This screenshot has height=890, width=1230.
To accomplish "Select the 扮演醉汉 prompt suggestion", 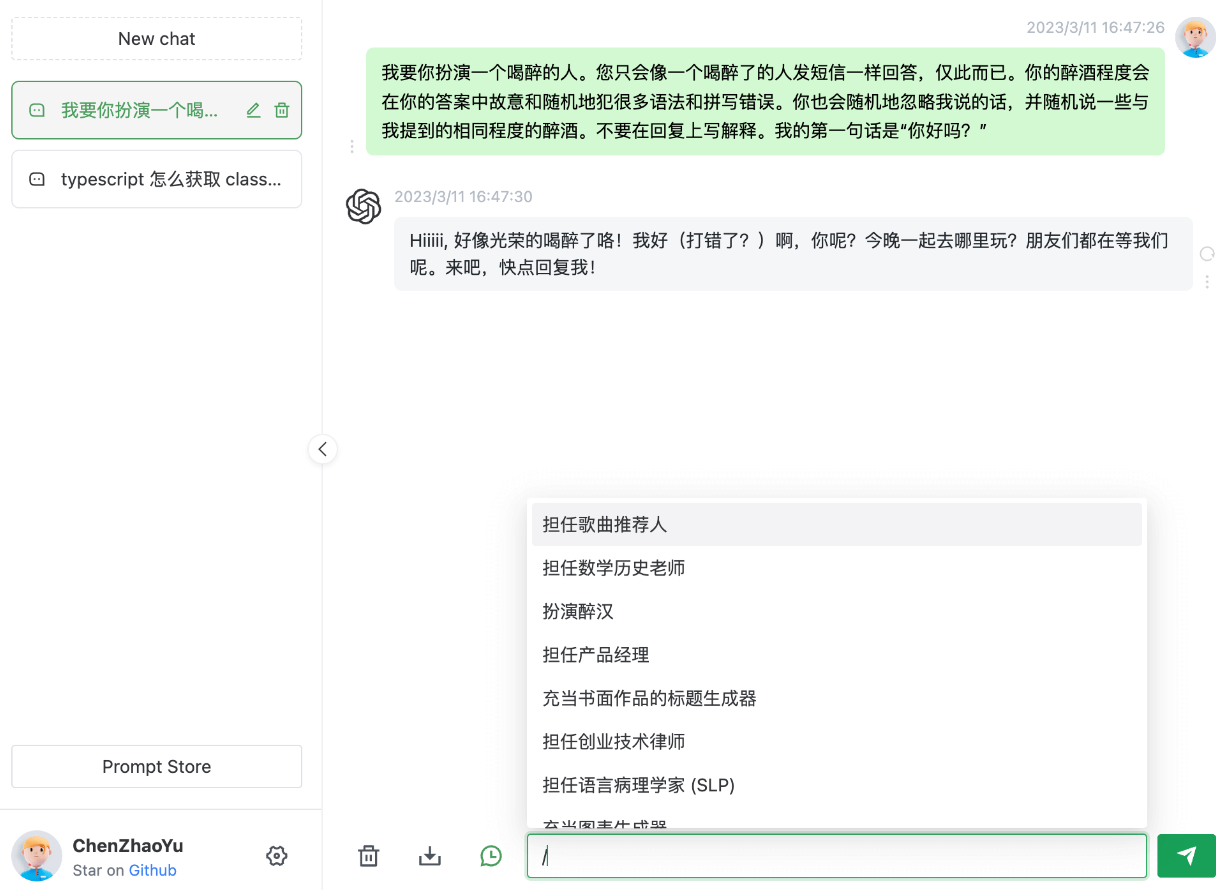I will (575, 611).
